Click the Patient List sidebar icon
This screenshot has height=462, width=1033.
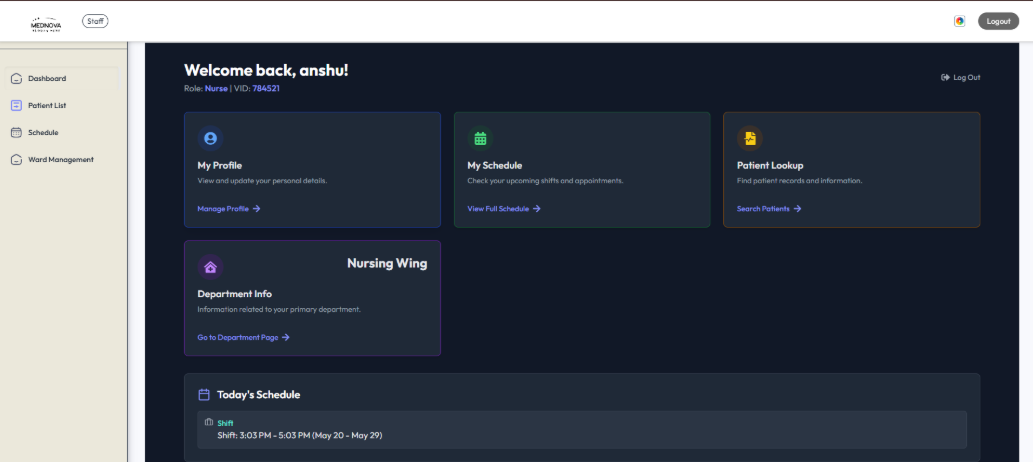click(17, 105)
